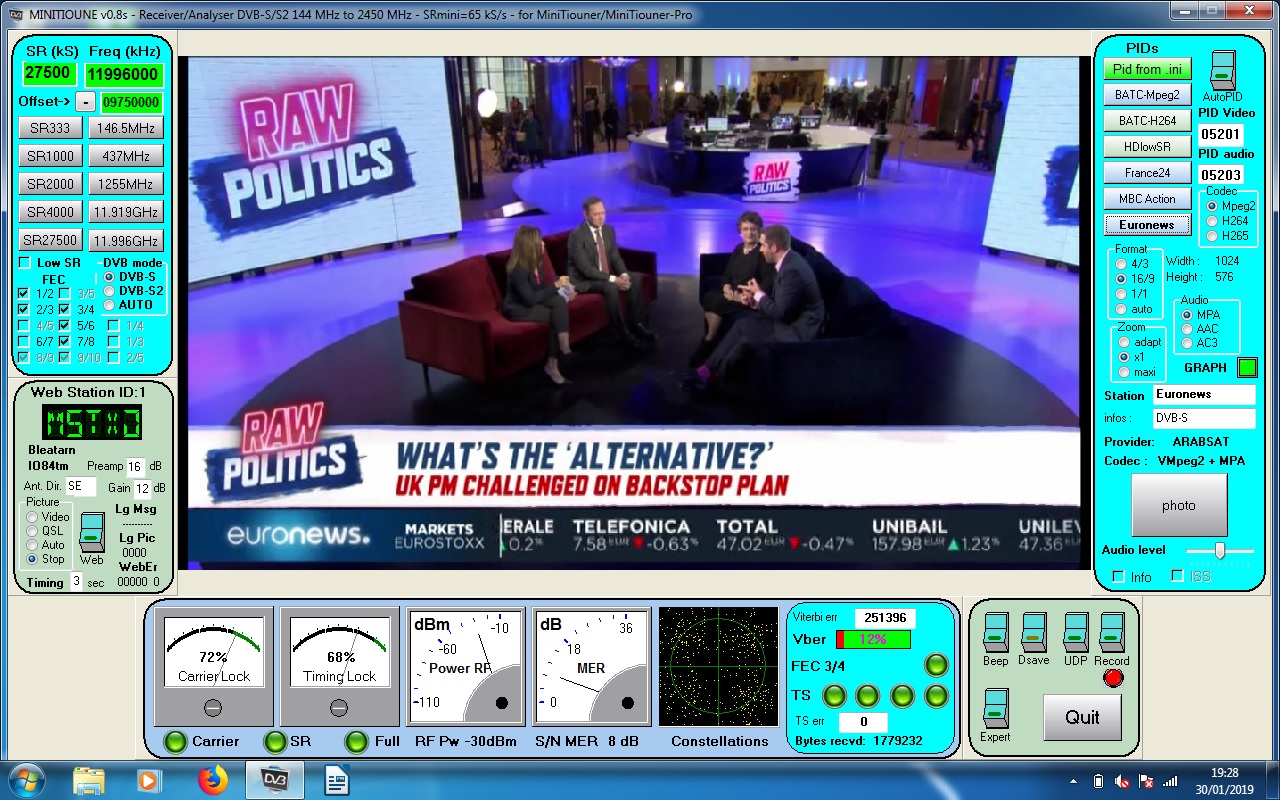The image size is (1280, 800).
Task: Uncheck the FEC 2/3 checkbox
Action: coord(24,309)
